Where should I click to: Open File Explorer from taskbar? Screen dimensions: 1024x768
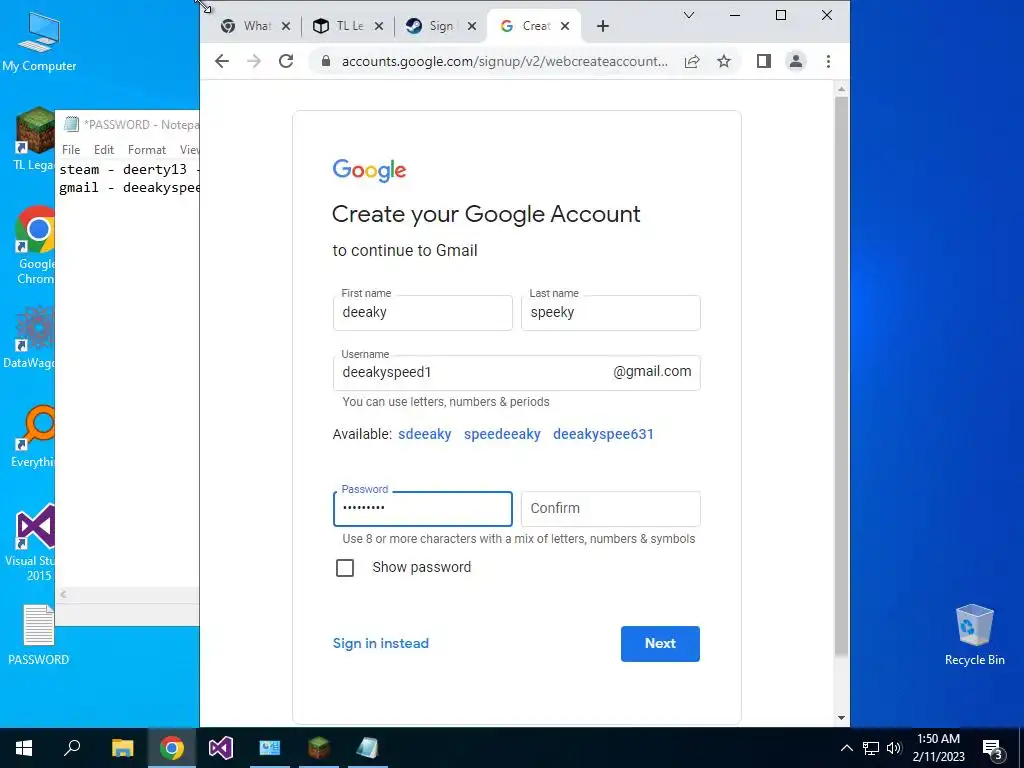(122, 748)
